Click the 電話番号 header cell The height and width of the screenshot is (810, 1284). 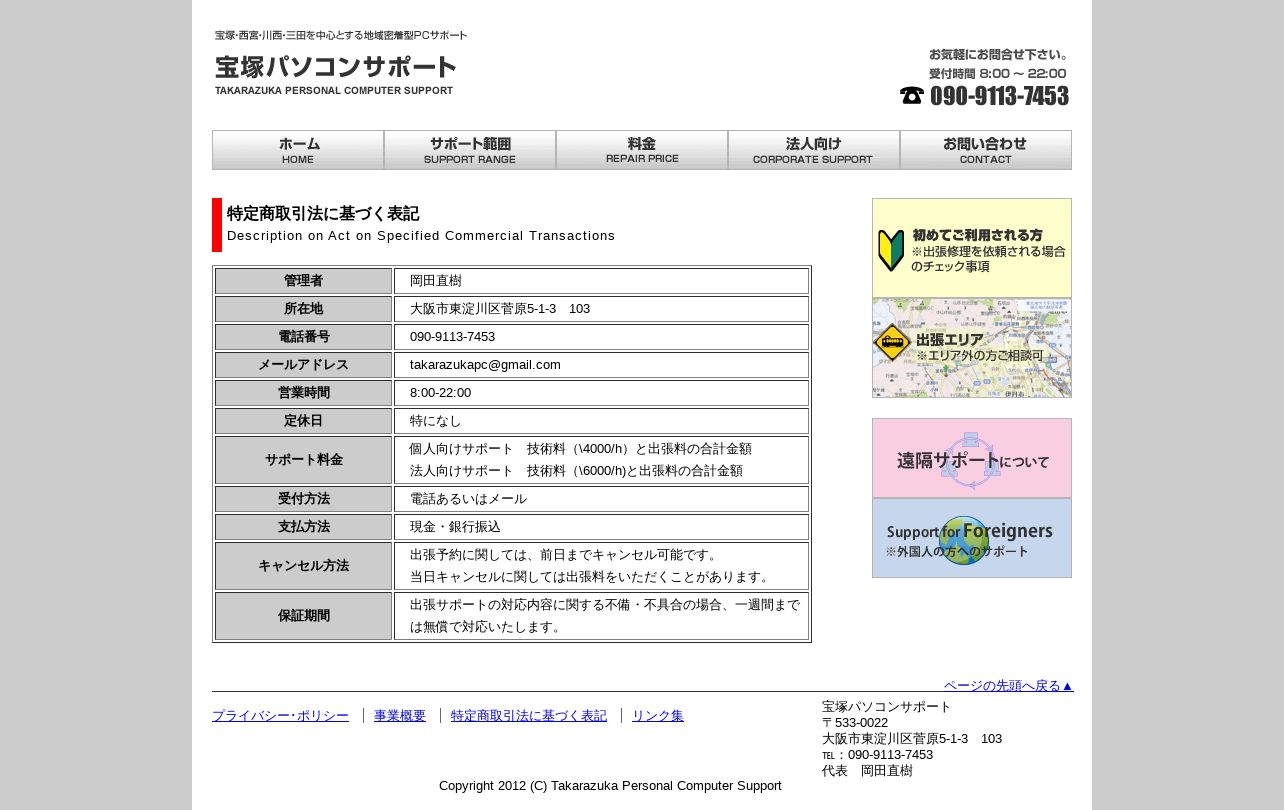tap(303, 337)
